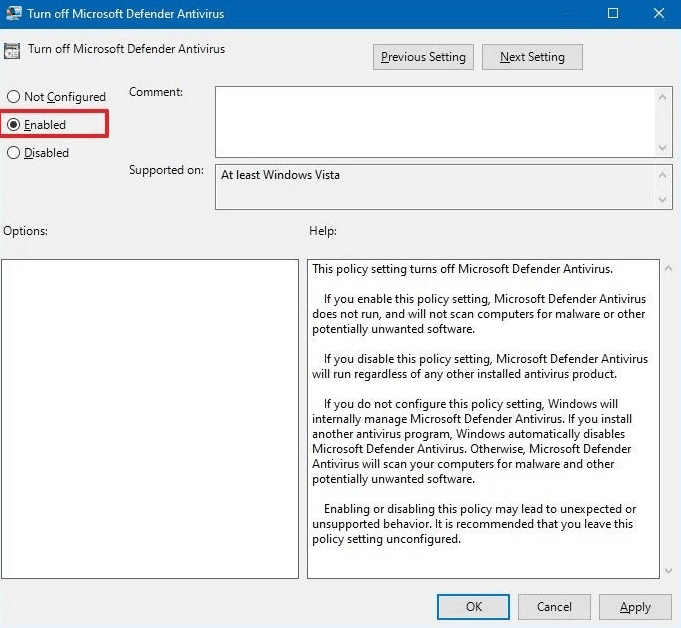Viewport: 681px width, 628px height.
Task: Close the Turn off Microsoft Defender Antivirus dialog
Action: tap(658, 13)
